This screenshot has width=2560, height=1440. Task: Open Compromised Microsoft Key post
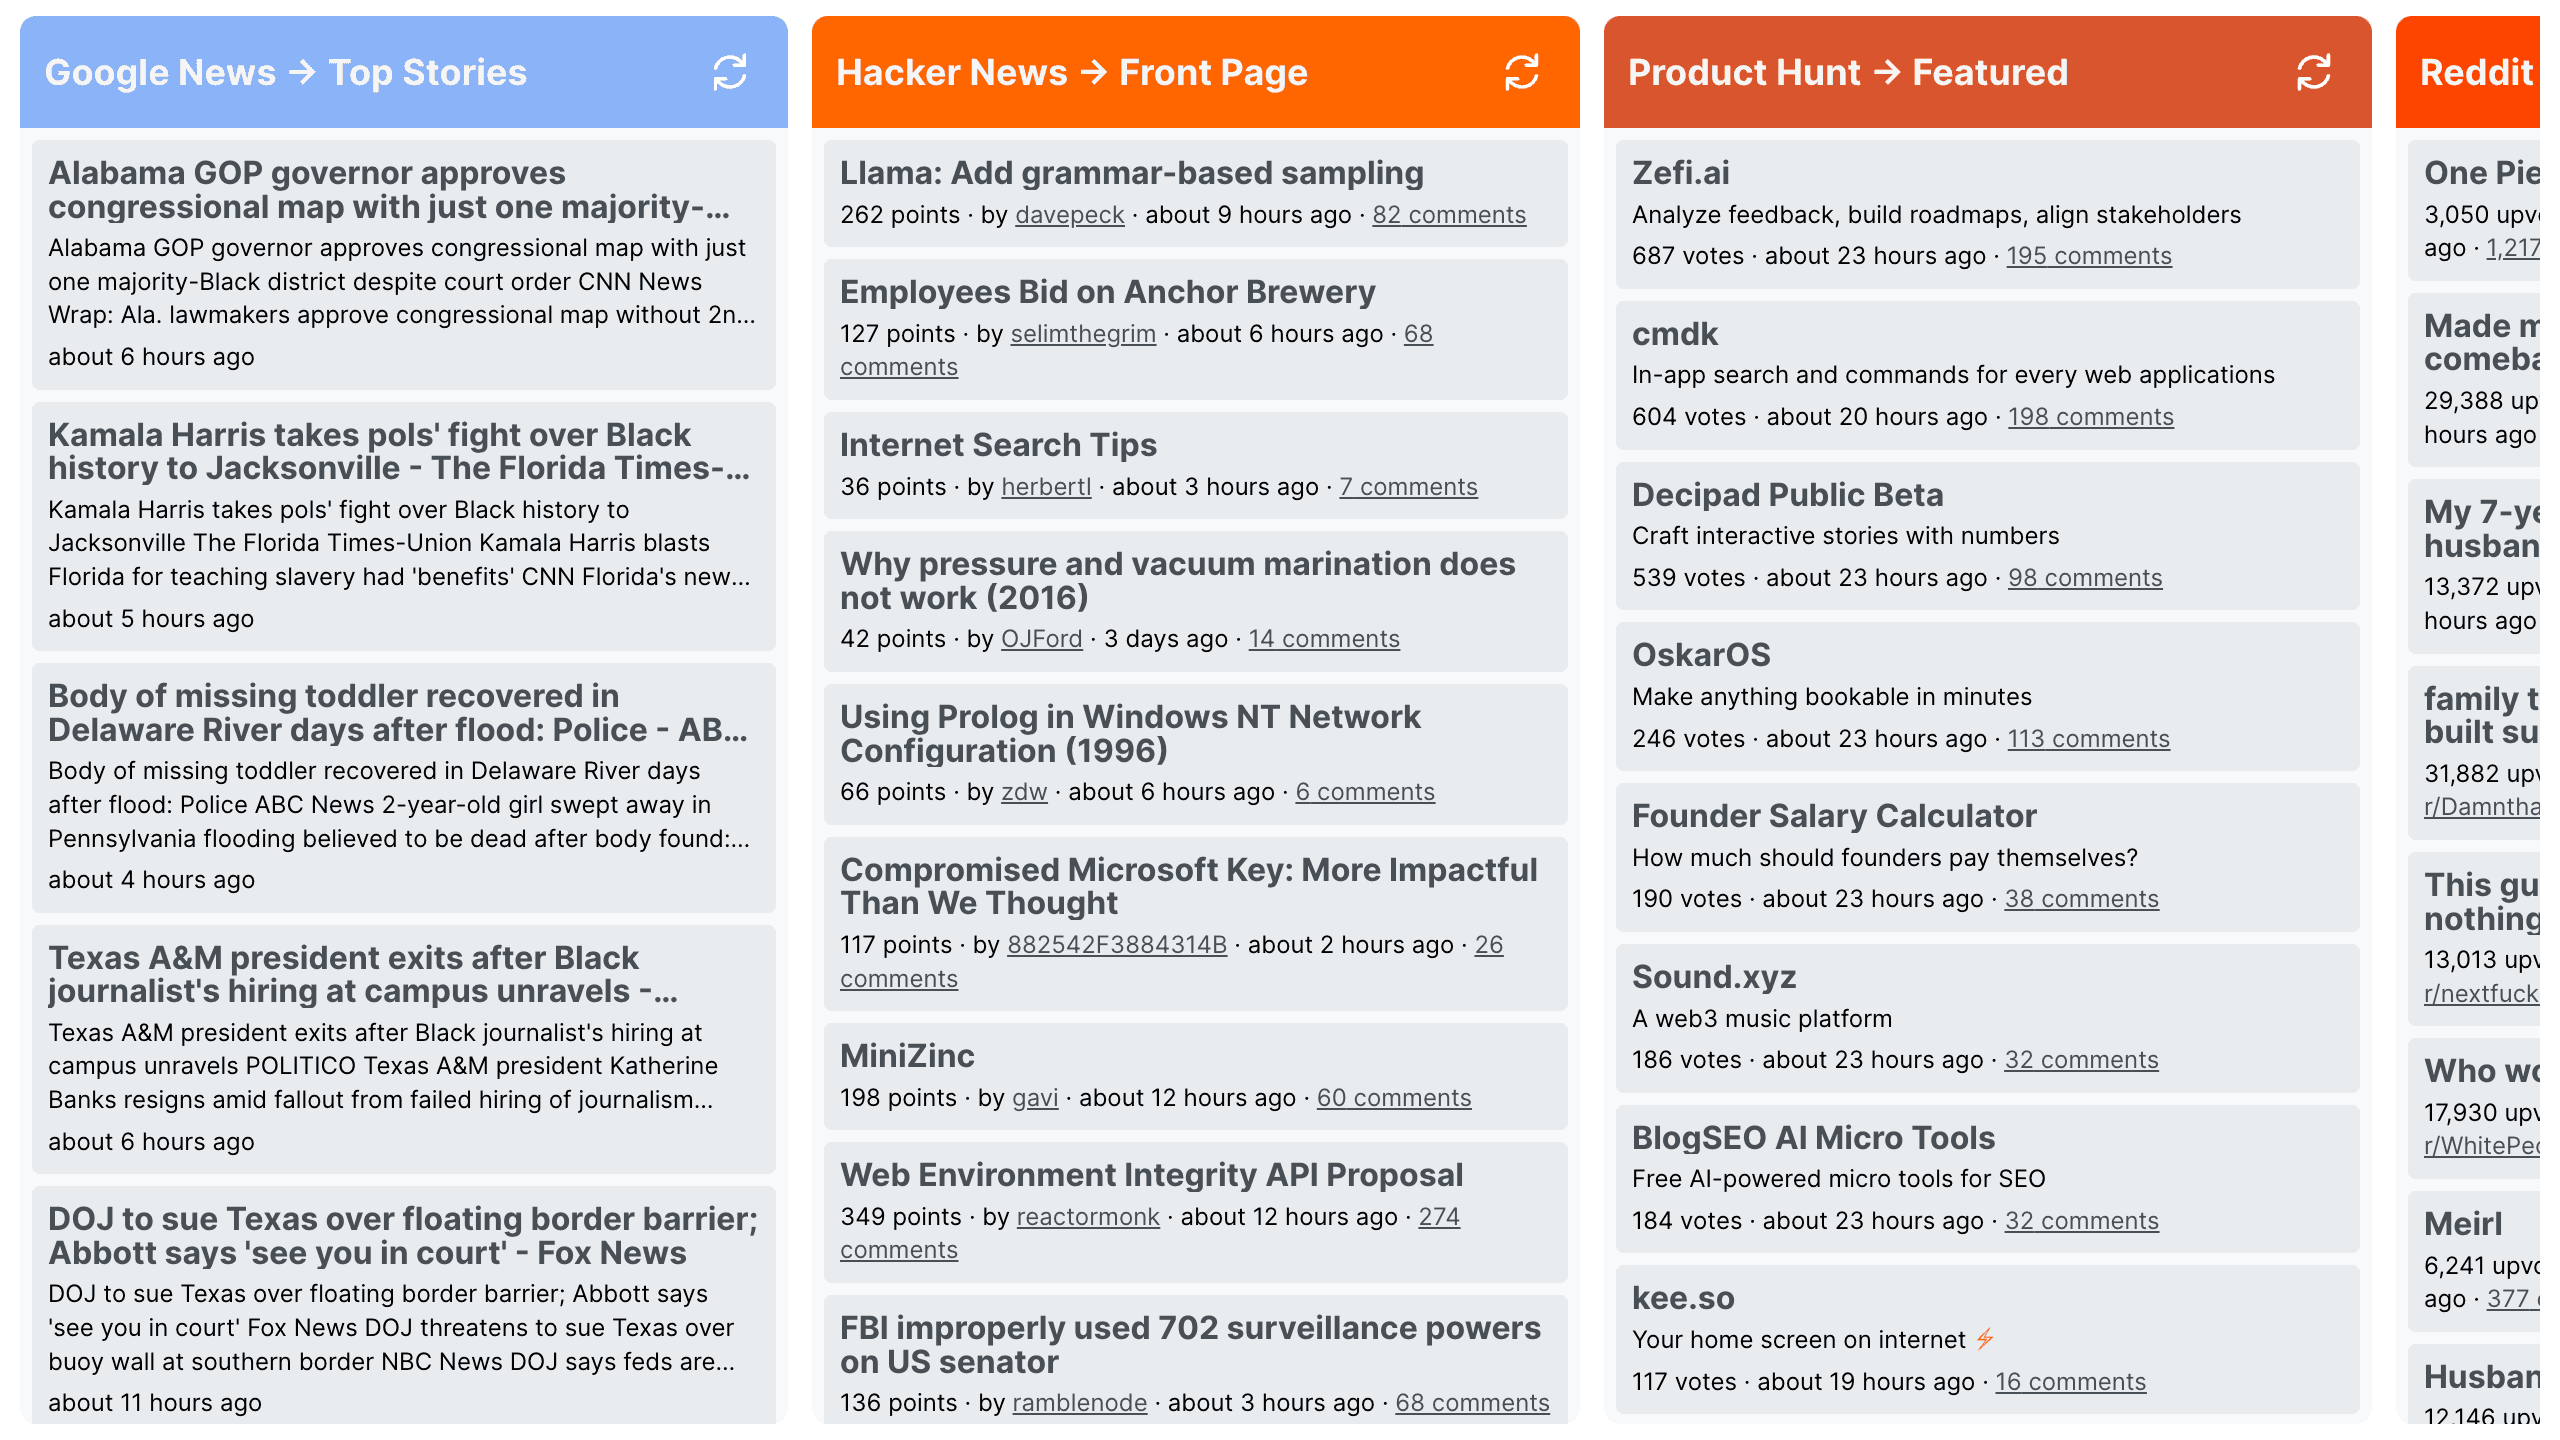click(x=1189, y=887)
